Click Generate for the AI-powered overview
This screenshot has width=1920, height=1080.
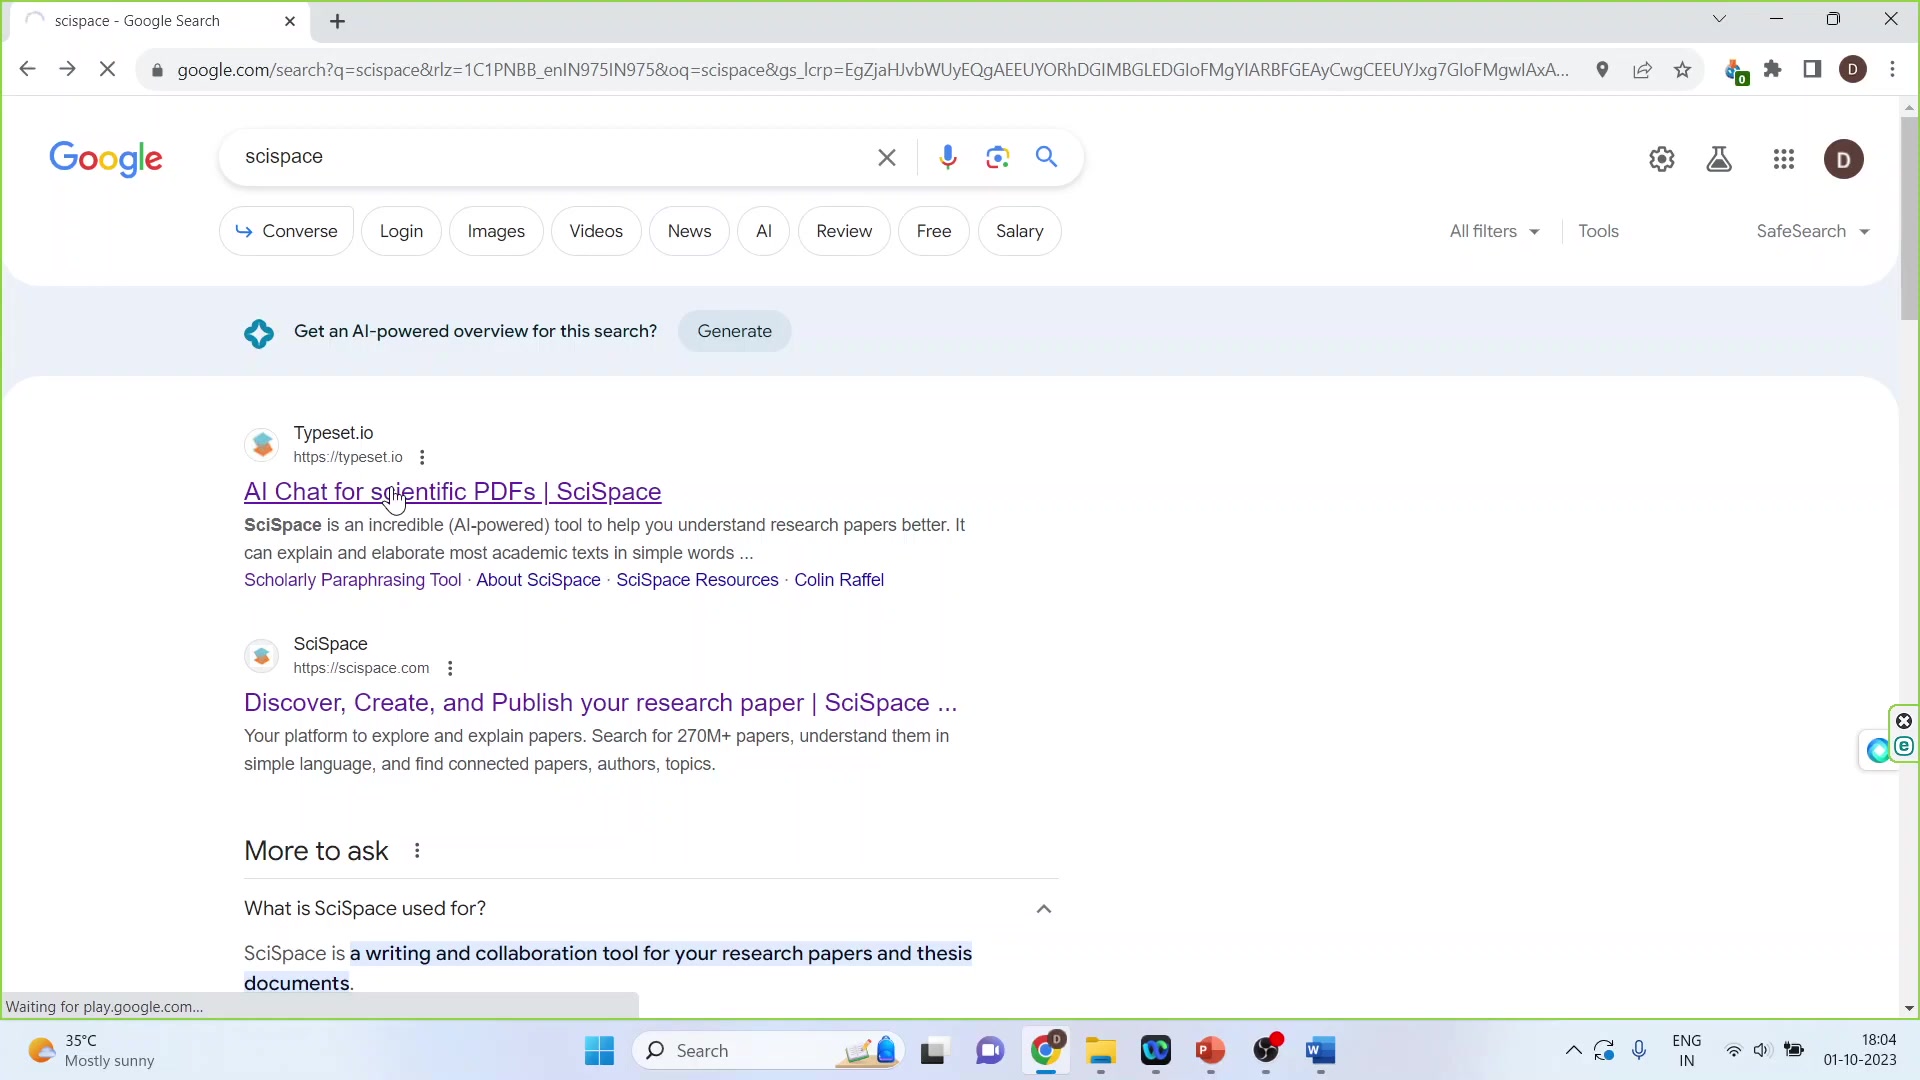tap(734, 331)
